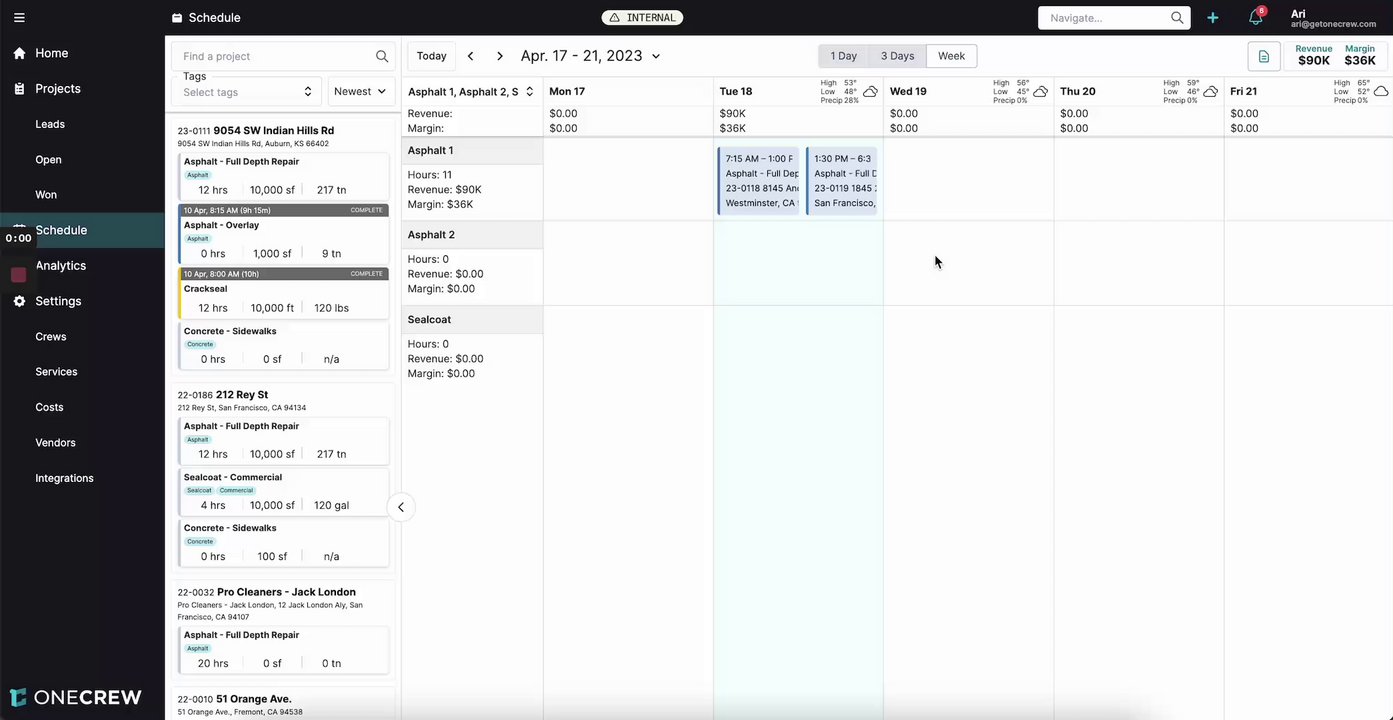
Task: Open Ari user account menu
Action: (1333, 18)
